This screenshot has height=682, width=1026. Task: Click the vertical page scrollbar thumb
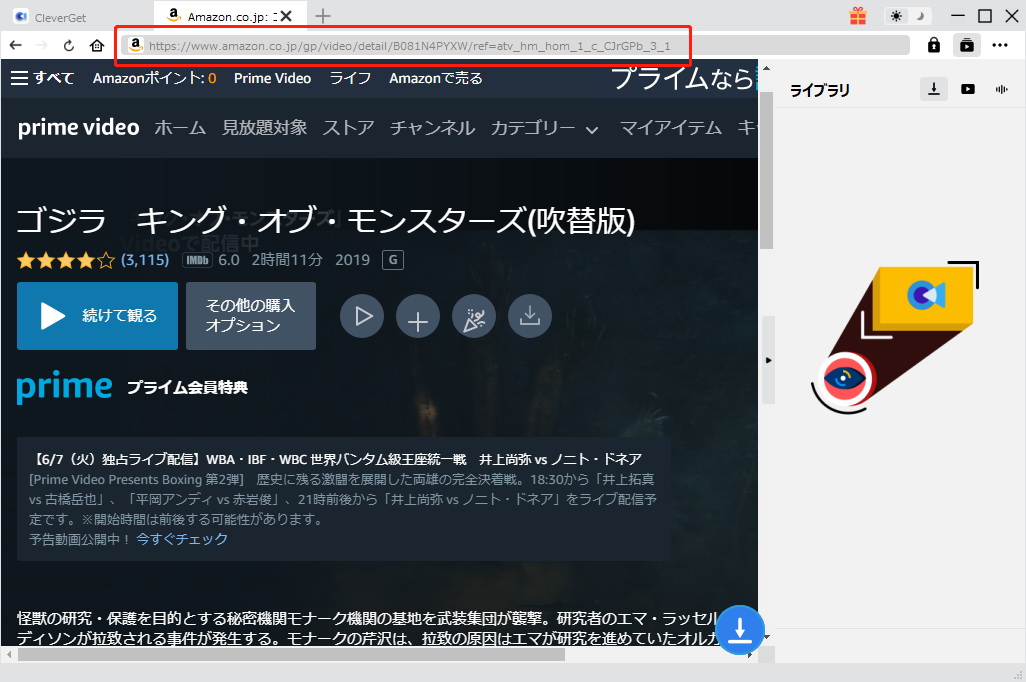(x=766, y=171)
